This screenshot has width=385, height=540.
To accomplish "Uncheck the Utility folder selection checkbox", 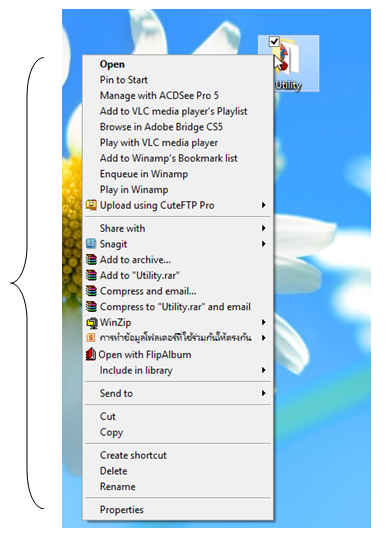I will [274, 42].
